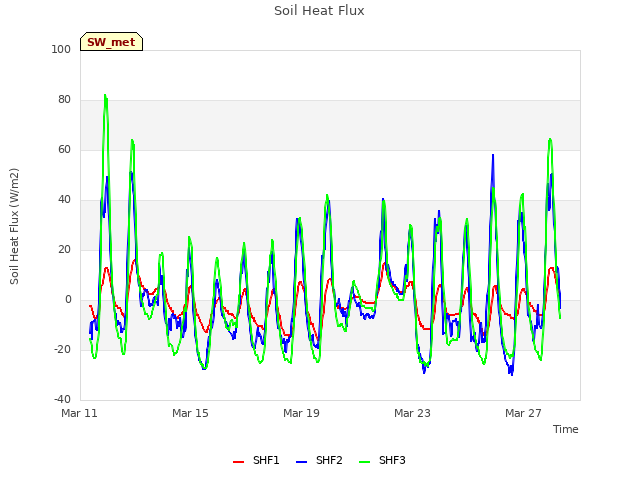Toggle SHF3 series in legend
Screen dimensions: 640x480
(382, 460)
